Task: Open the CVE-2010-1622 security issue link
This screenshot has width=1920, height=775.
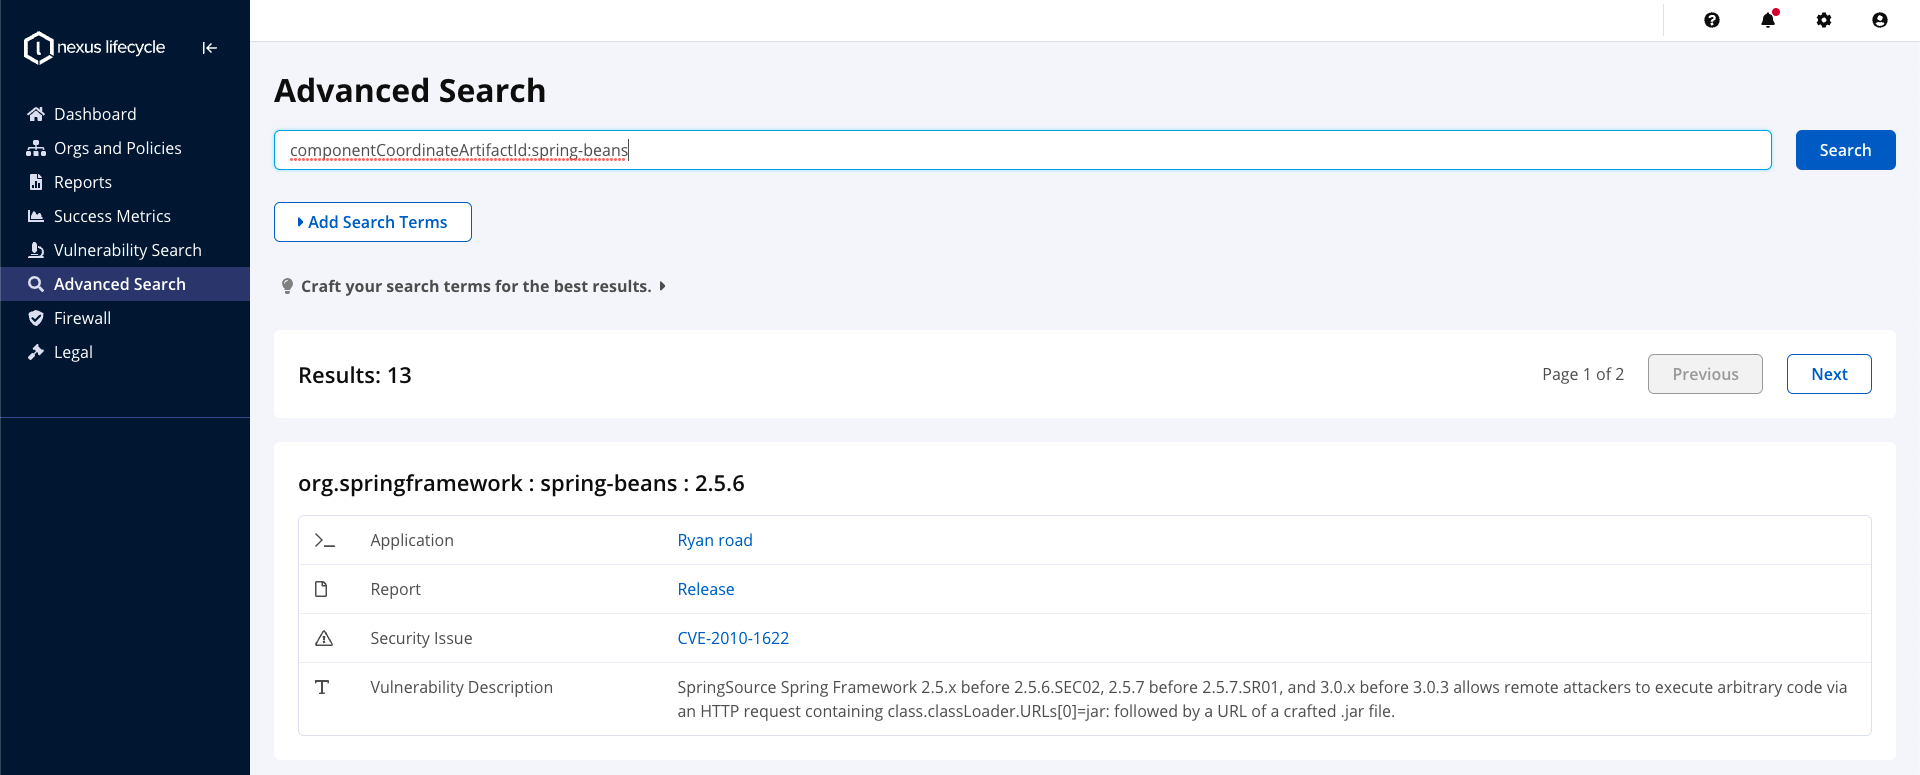Action: (x=733, y=638)
